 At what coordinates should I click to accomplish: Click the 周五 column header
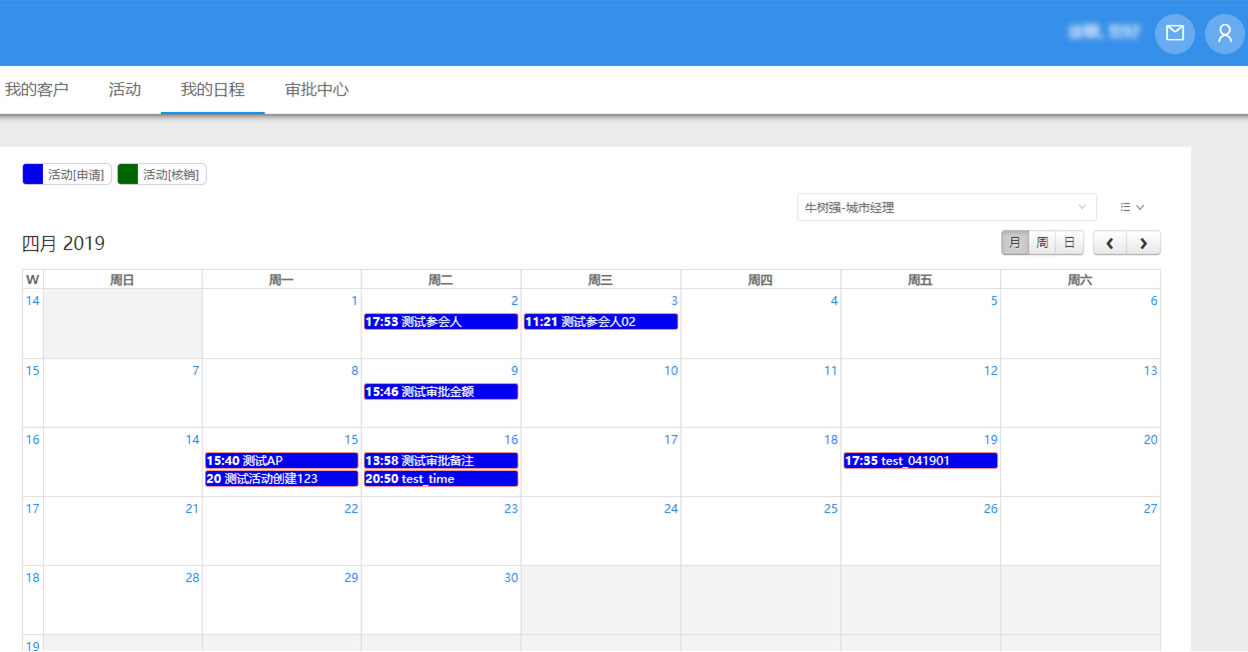(921, 280)
